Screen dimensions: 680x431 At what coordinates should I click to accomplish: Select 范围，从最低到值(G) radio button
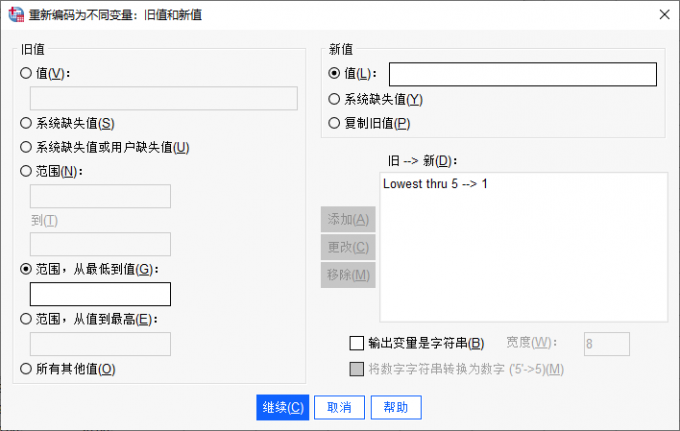point(26,269)
